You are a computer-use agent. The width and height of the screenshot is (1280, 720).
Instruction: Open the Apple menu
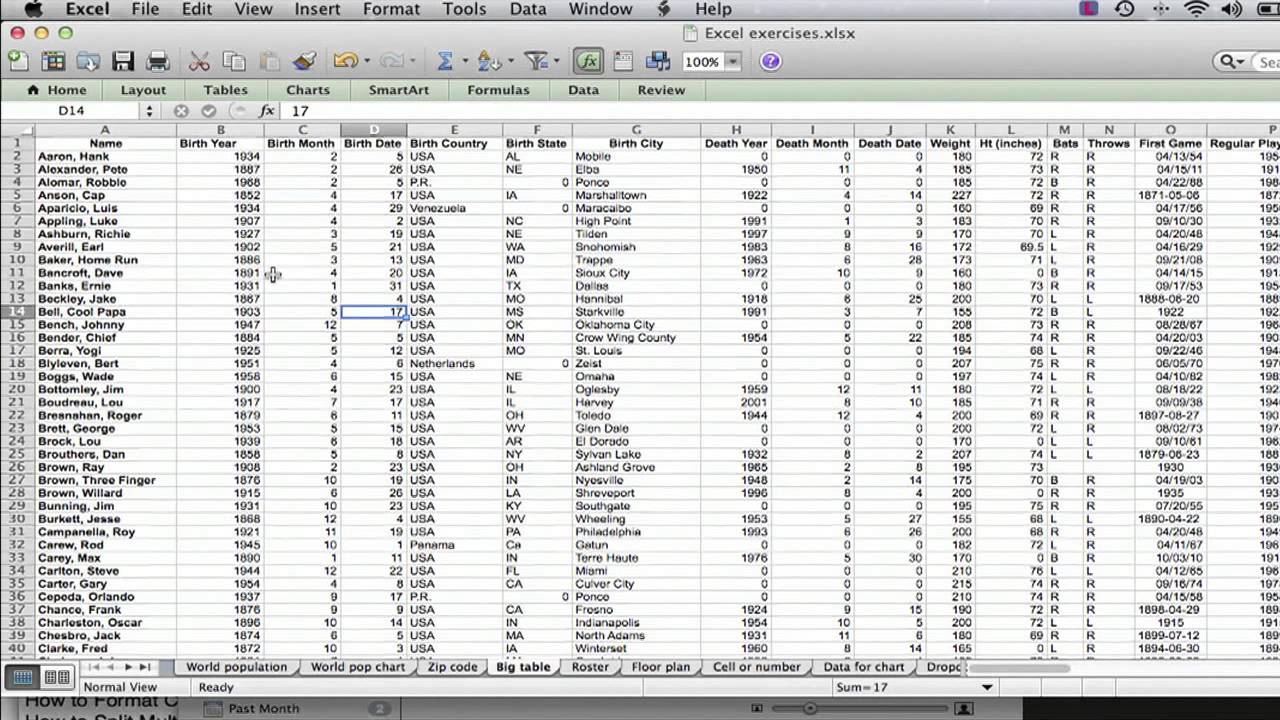(33, 9)
